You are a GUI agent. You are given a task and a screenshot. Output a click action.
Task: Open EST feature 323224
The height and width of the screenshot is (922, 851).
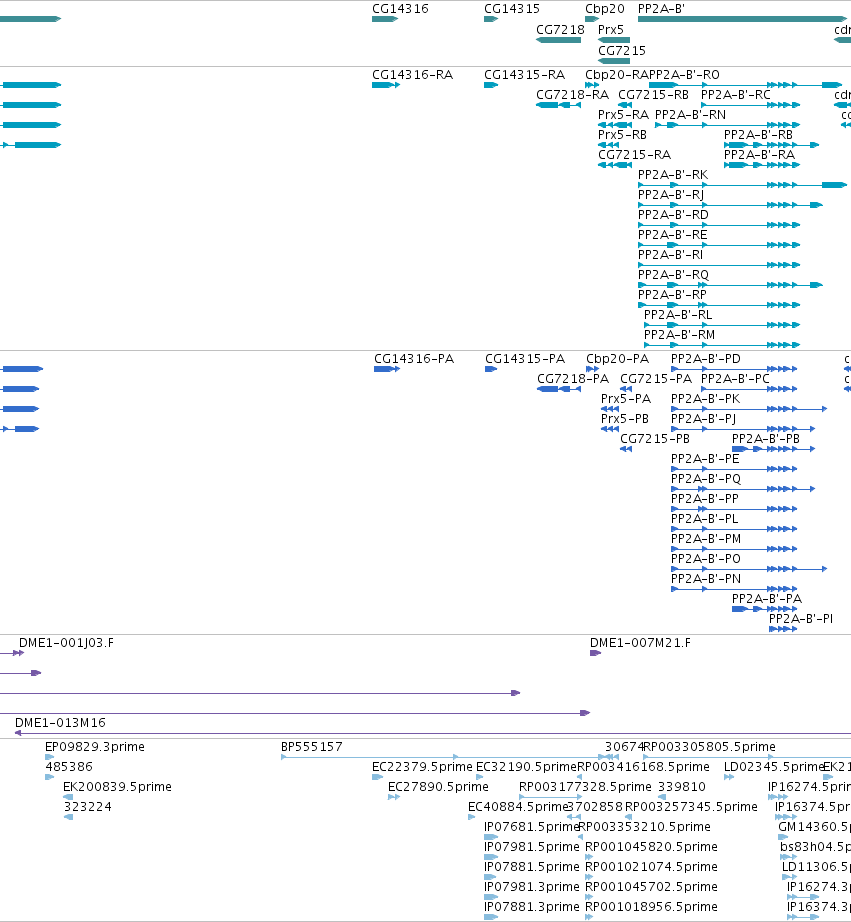(x=68, y=817)
